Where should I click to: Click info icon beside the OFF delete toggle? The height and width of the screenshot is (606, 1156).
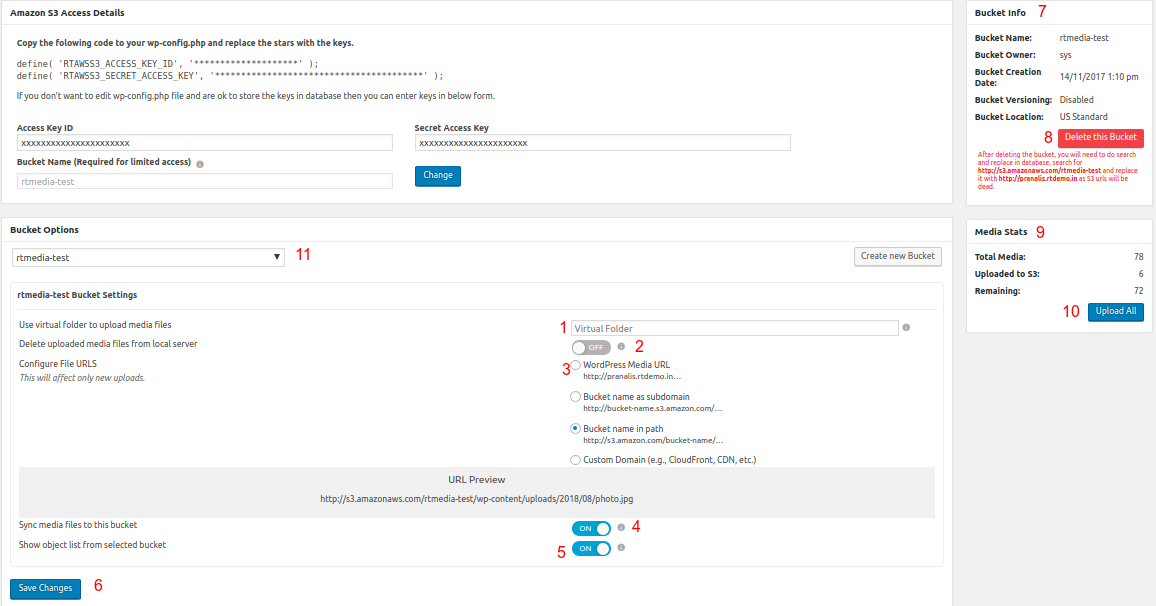621,346
